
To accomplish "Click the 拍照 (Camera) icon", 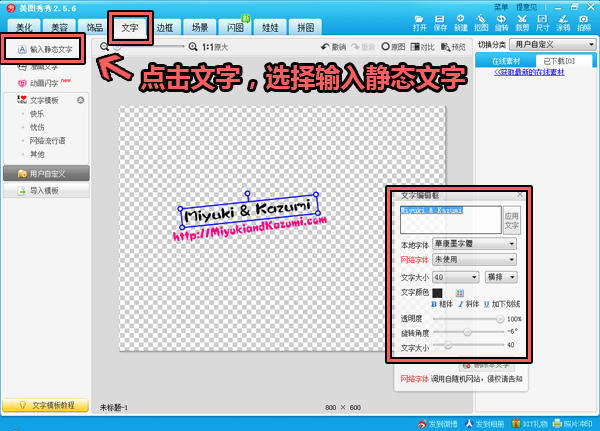I will tap(583, 22).
